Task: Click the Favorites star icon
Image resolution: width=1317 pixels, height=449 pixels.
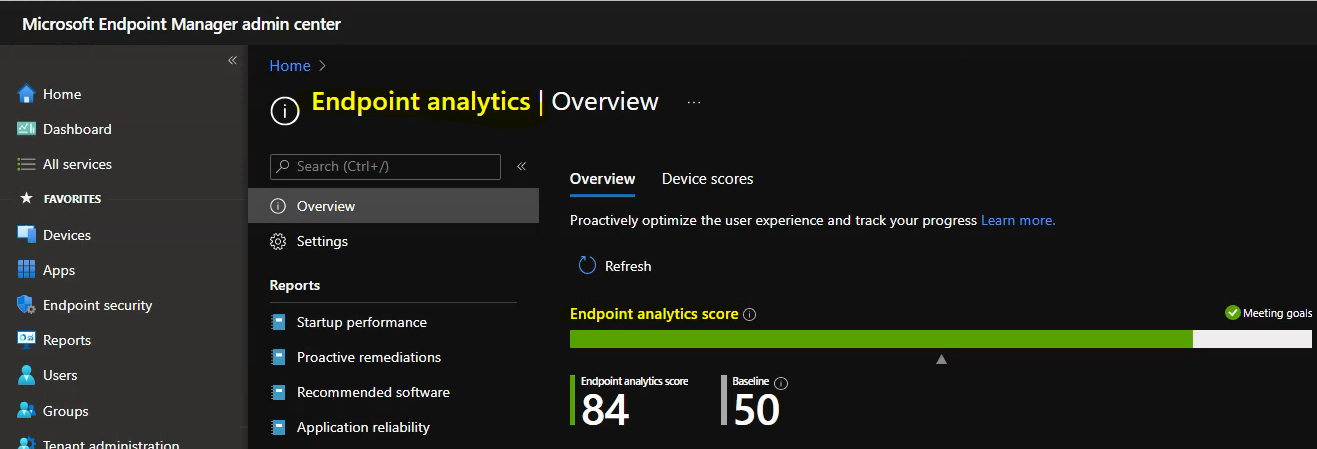Action: (27, 199)
